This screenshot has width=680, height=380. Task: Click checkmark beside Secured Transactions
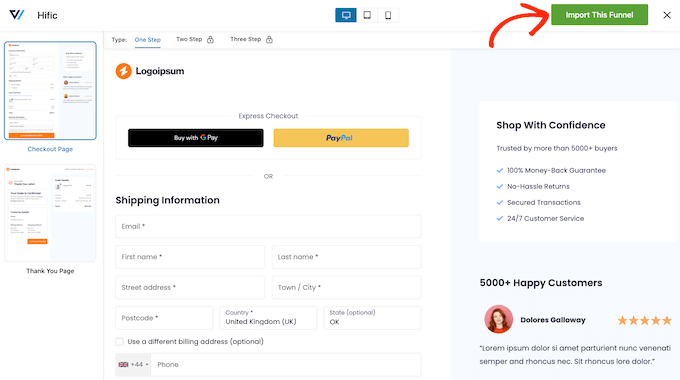point(500,203)
